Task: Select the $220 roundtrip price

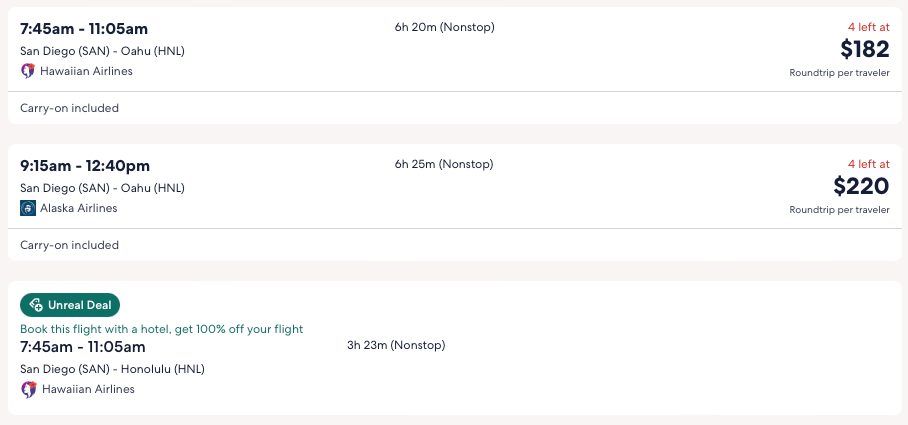Action: (861, 186)
